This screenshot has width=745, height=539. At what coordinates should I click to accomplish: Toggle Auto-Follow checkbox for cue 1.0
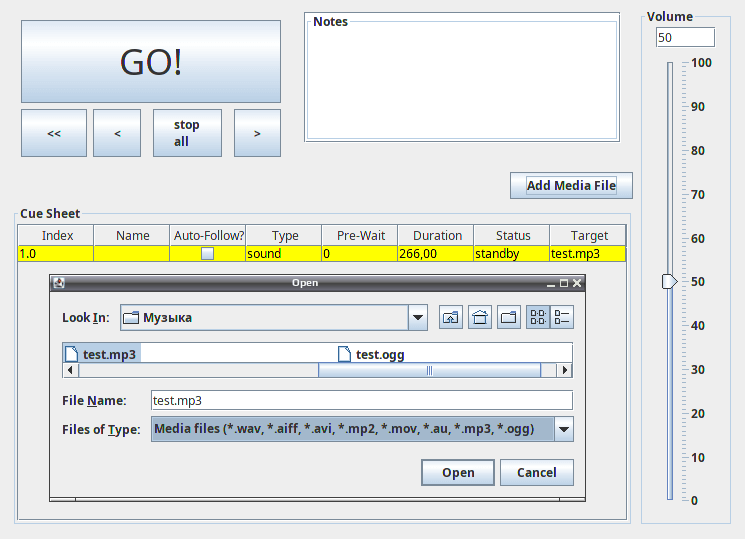point(207,253)
